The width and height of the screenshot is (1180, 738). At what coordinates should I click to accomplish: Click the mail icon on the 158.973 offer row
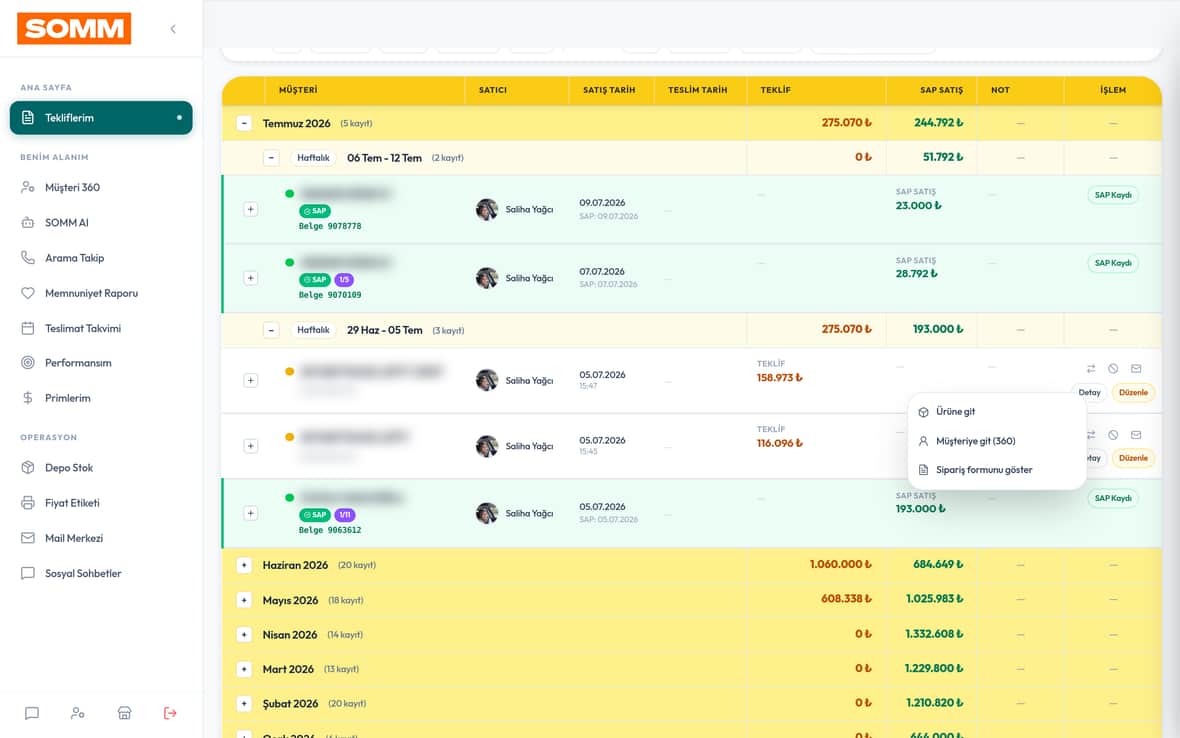(1136, 369)
